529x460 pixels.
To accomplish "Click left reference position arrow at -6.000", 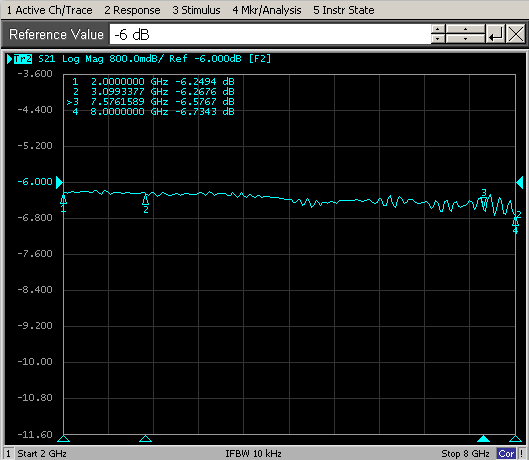I will click(59, 183).
